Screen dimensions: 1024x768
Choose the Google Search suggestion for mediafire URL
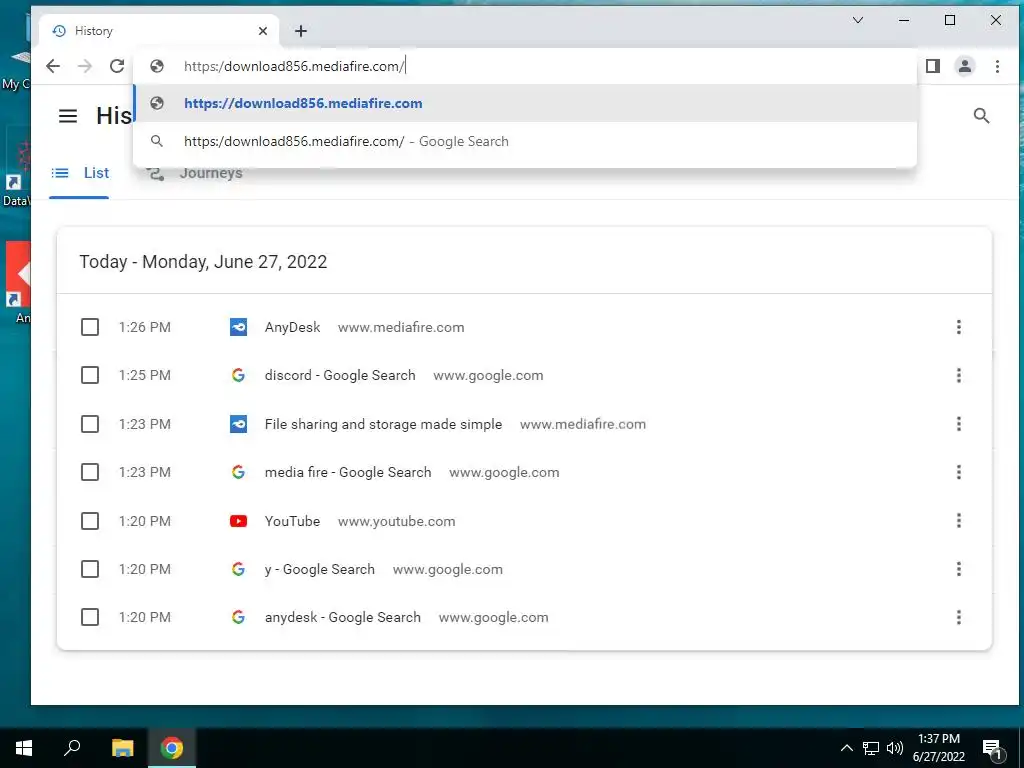(x=524, y=141)
